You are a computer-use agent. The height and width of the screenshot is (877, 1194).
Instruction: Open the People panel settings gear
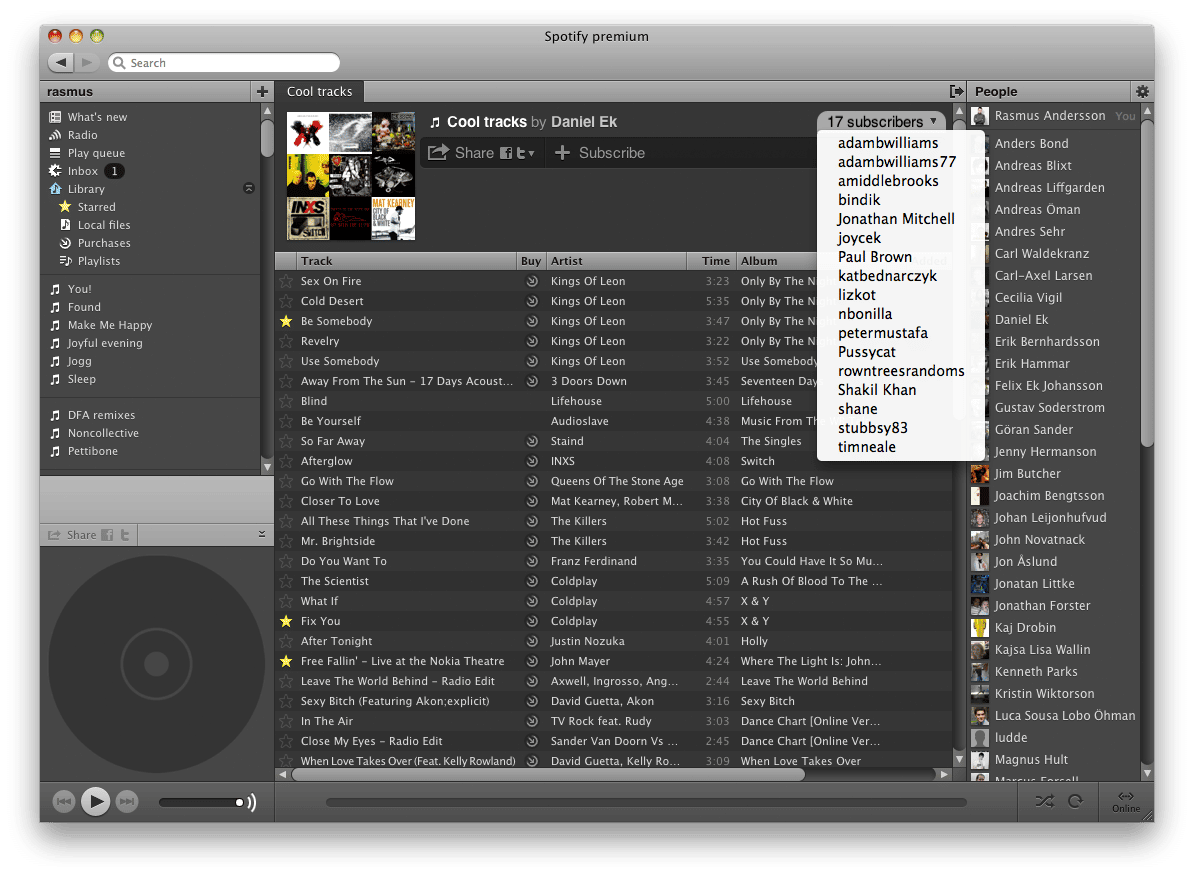1142,91
